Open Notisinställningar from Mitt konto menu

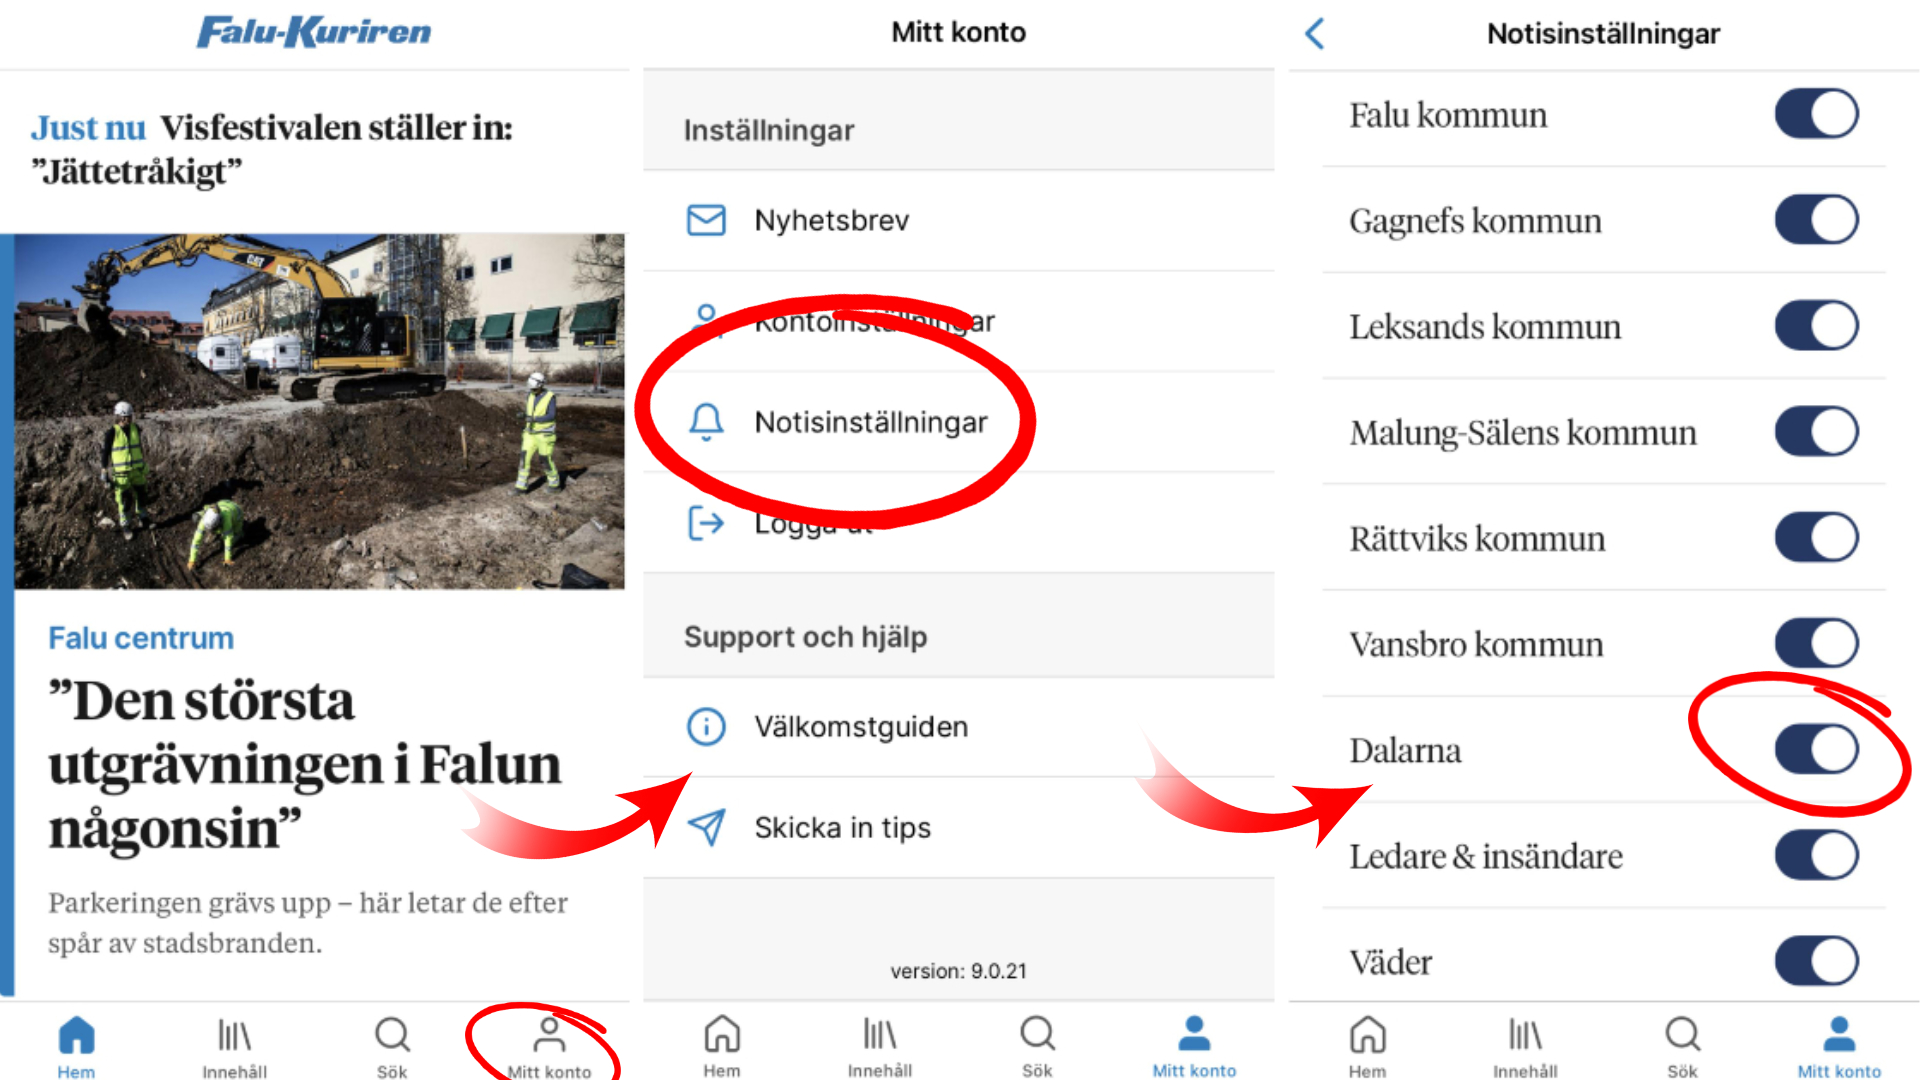pos(870,422)
